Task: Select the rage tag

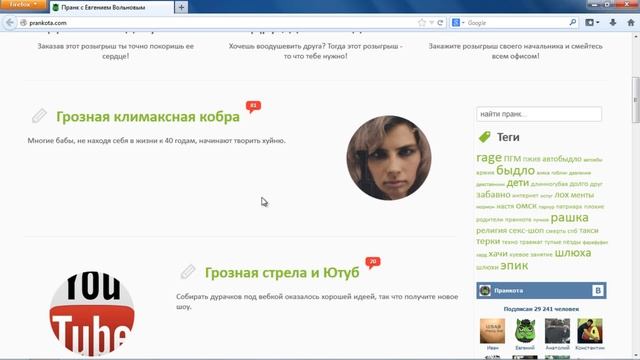Action: [489, 158]
